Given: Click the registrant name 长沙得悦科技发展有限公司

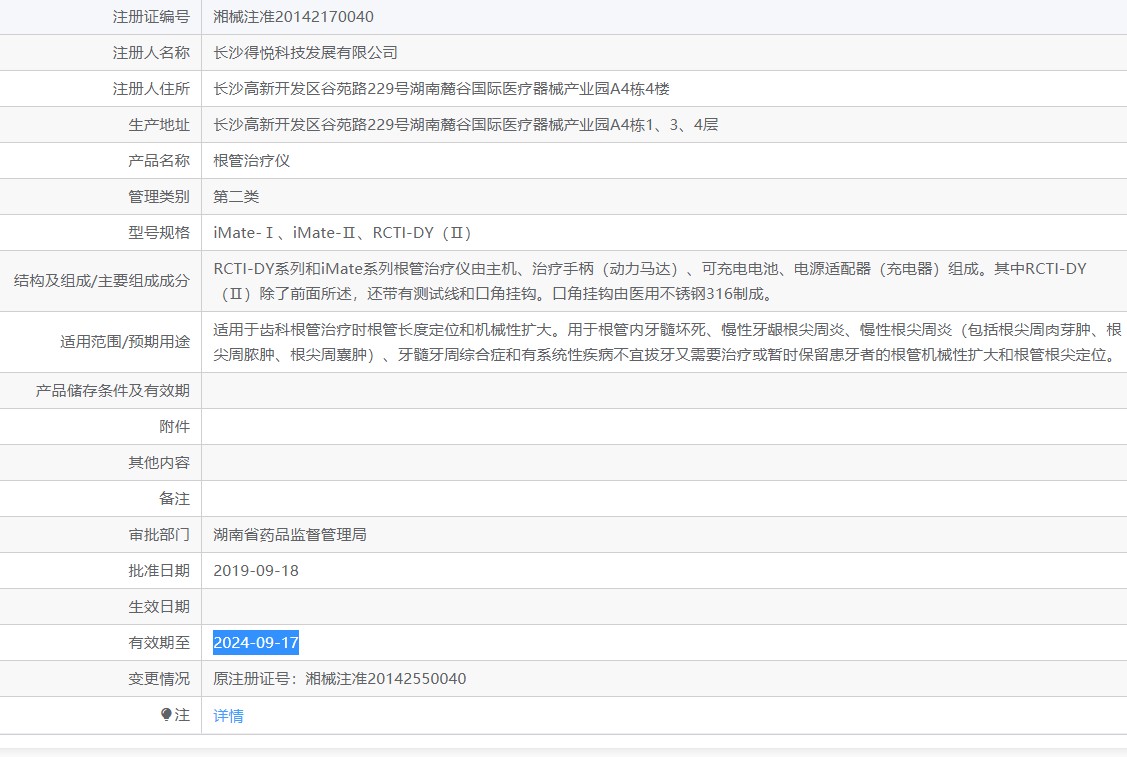Looking at the screenshot, I should coord(305,52).
